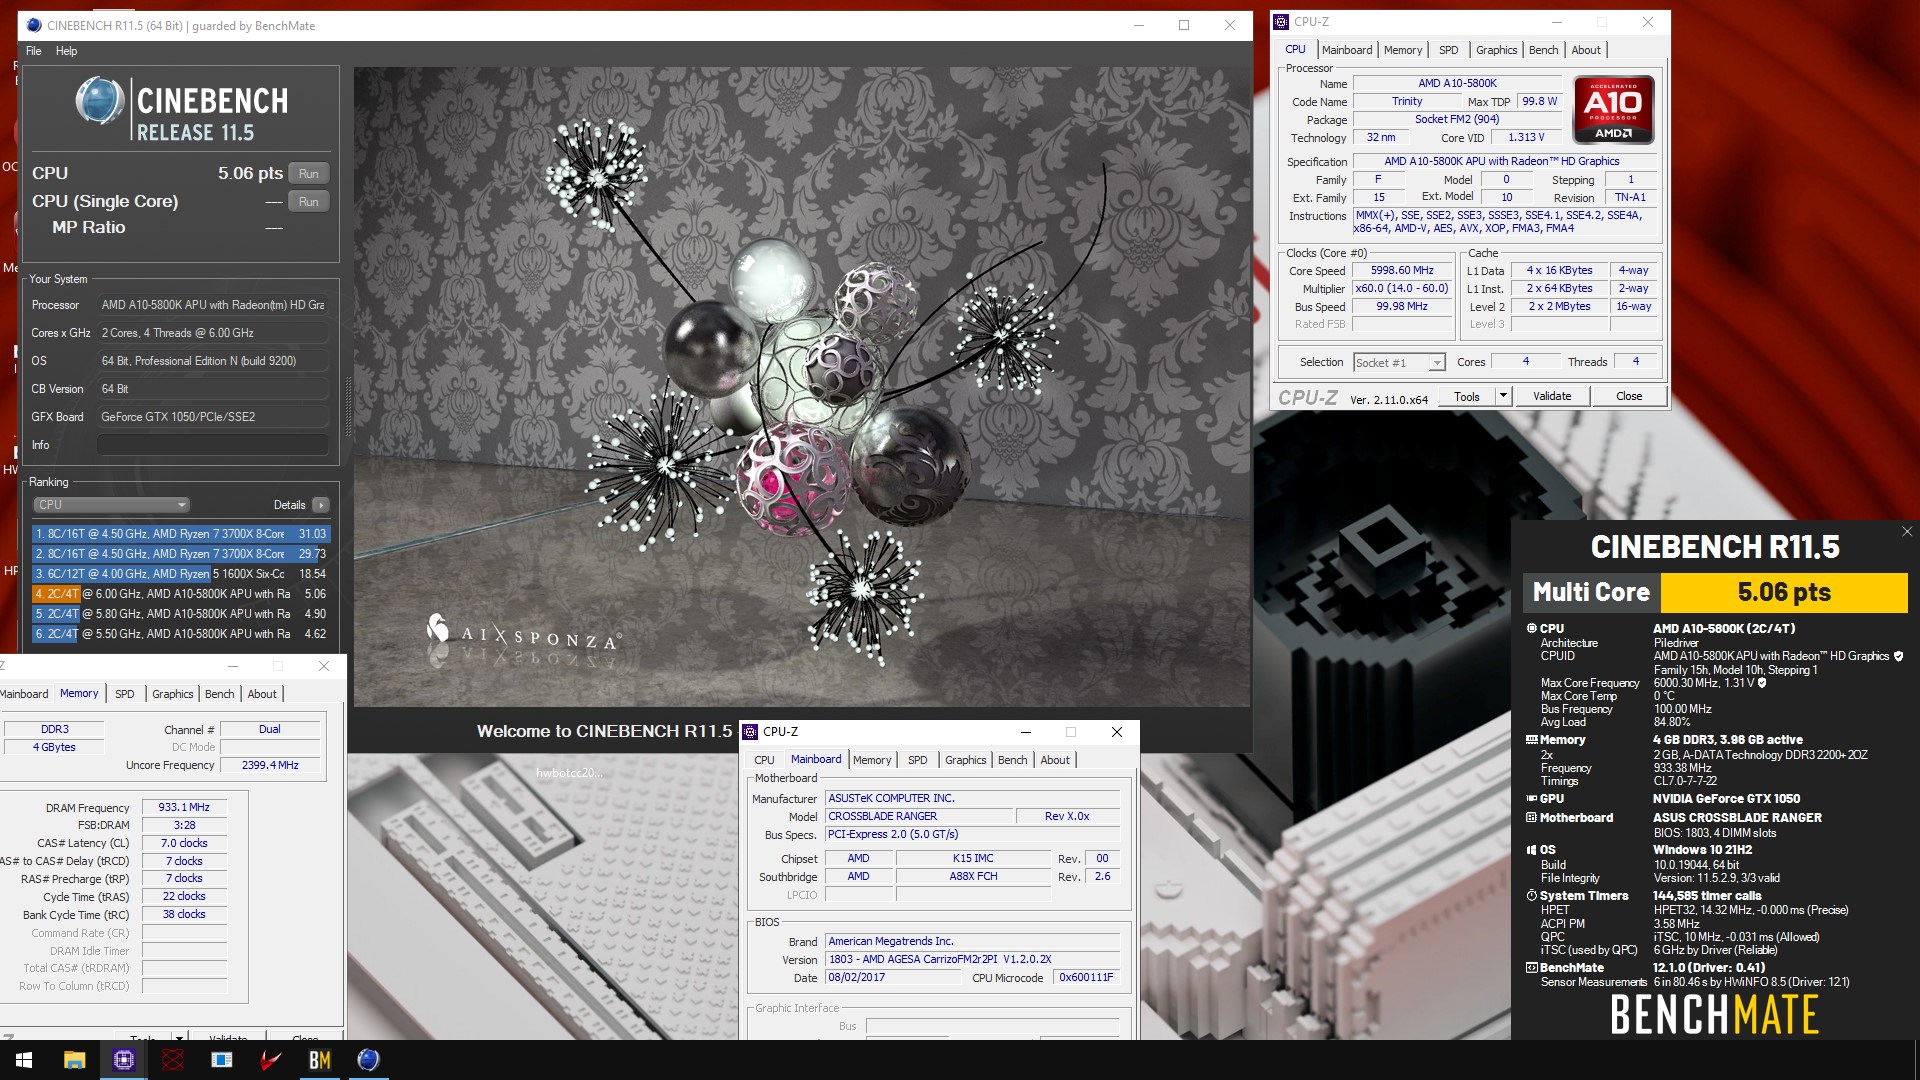The height and width of the screenshot is (1080, 1920).
Task: Select ranking row 4 A10-5800K 6.00 GHz
Action: [181, 594]
